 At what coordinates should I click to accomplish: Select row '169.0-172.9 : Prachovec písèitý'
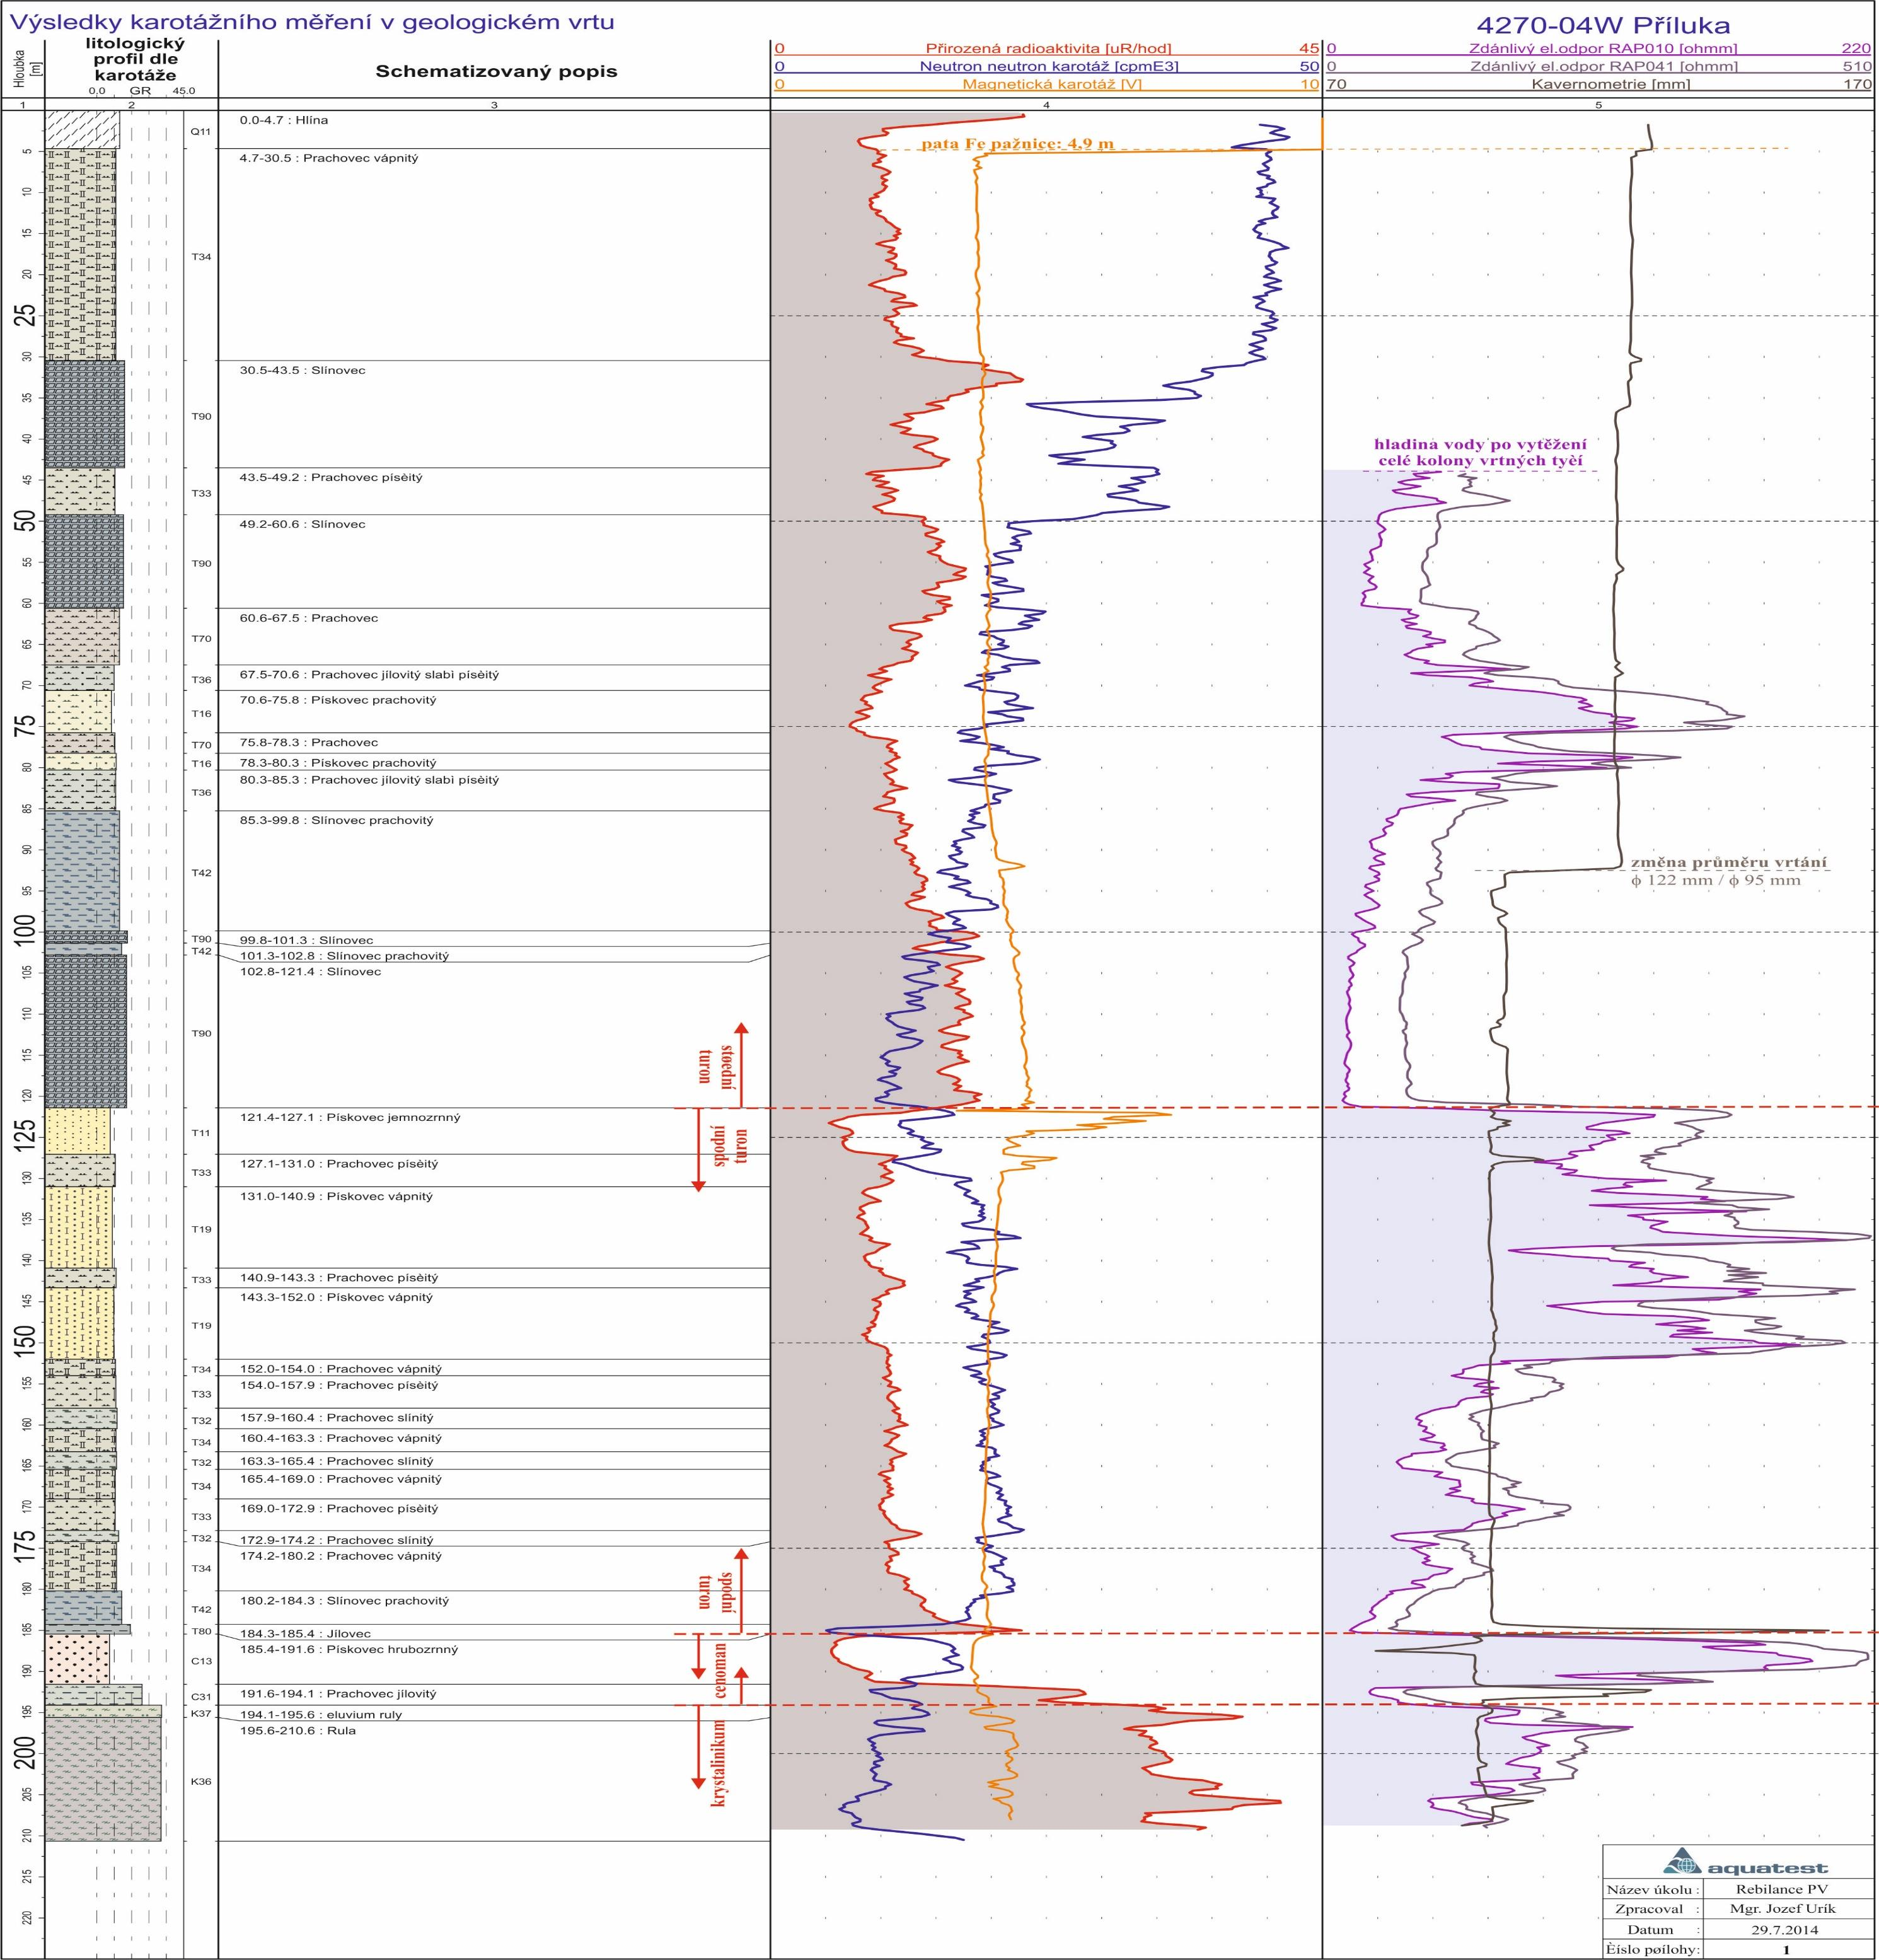pyautogui.click(x=339, y=1509)
